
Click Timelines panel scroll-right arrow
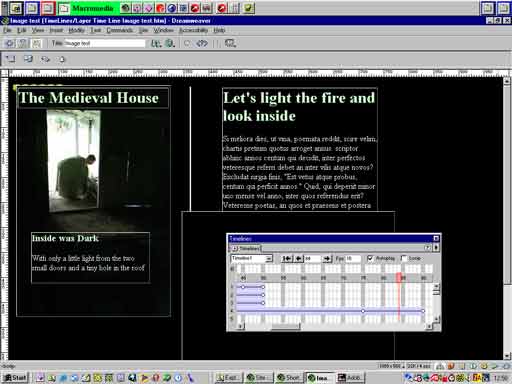coord(429,326)
